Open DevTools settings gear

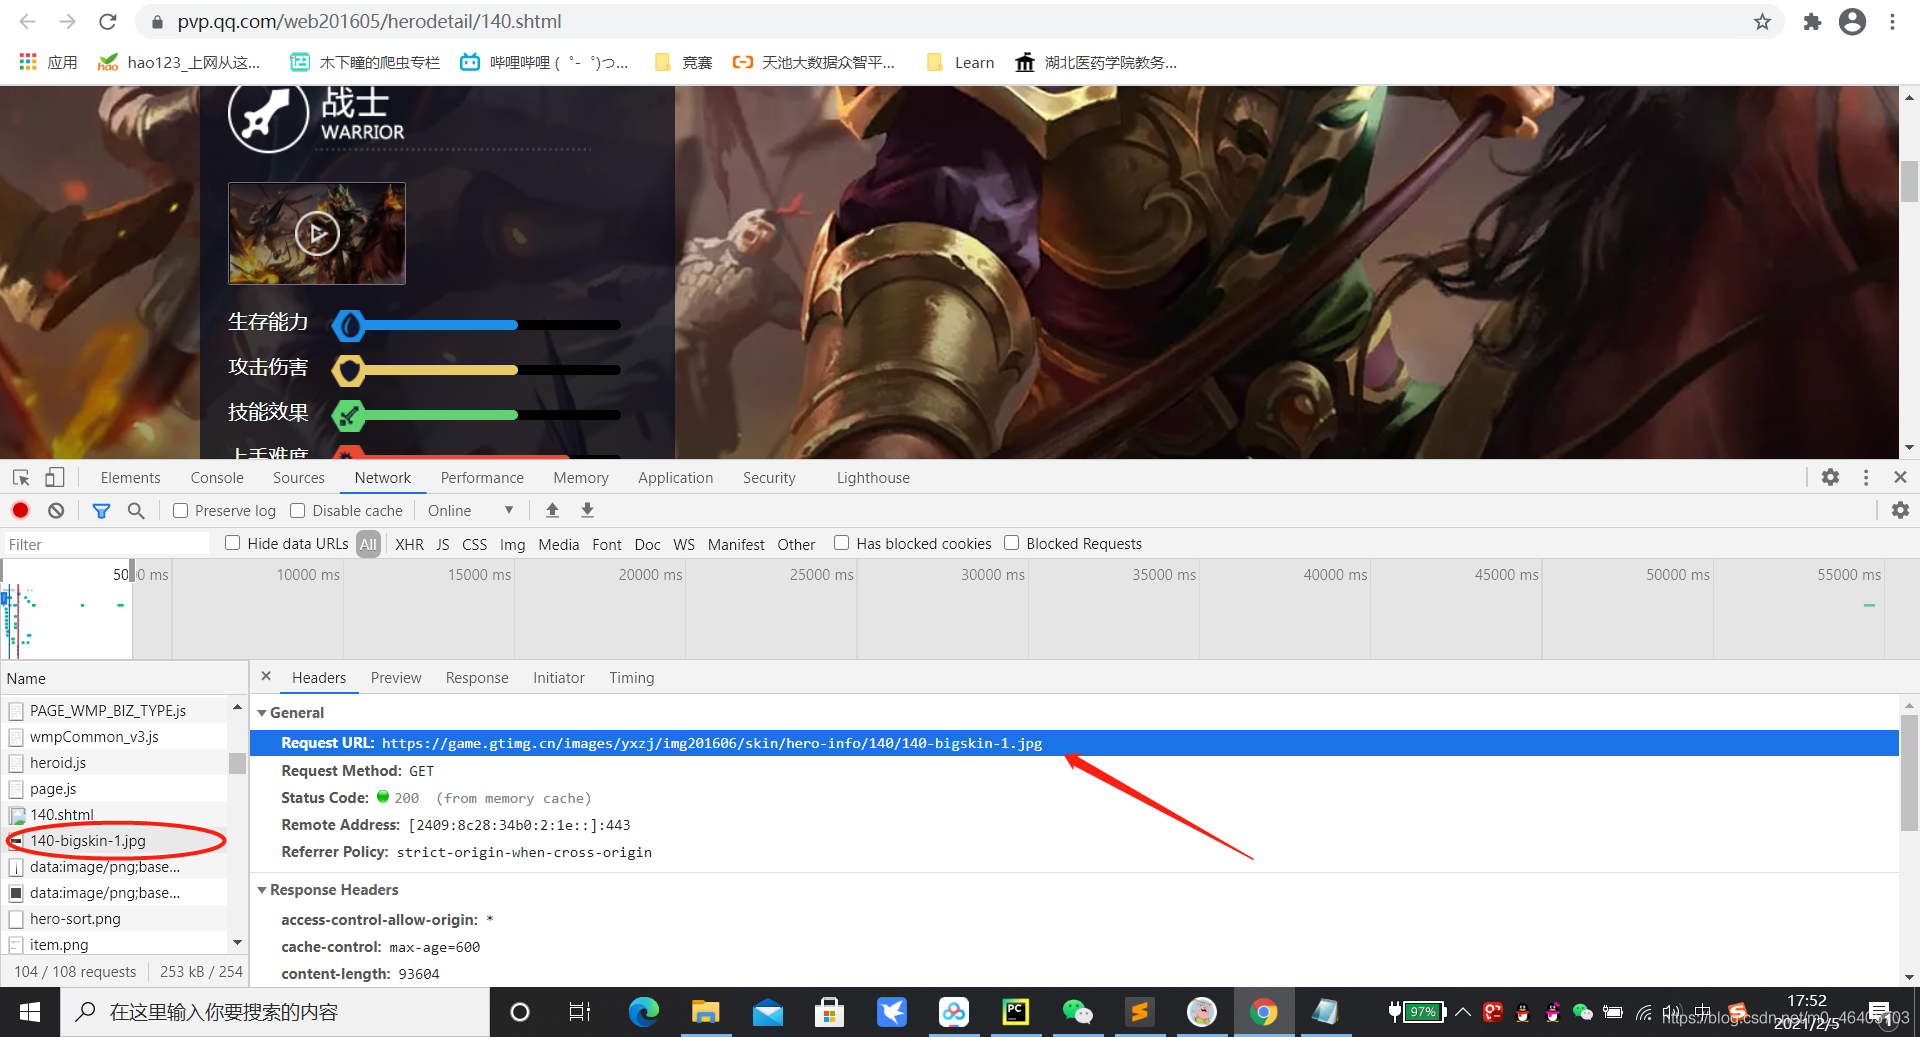point(1830,477)
